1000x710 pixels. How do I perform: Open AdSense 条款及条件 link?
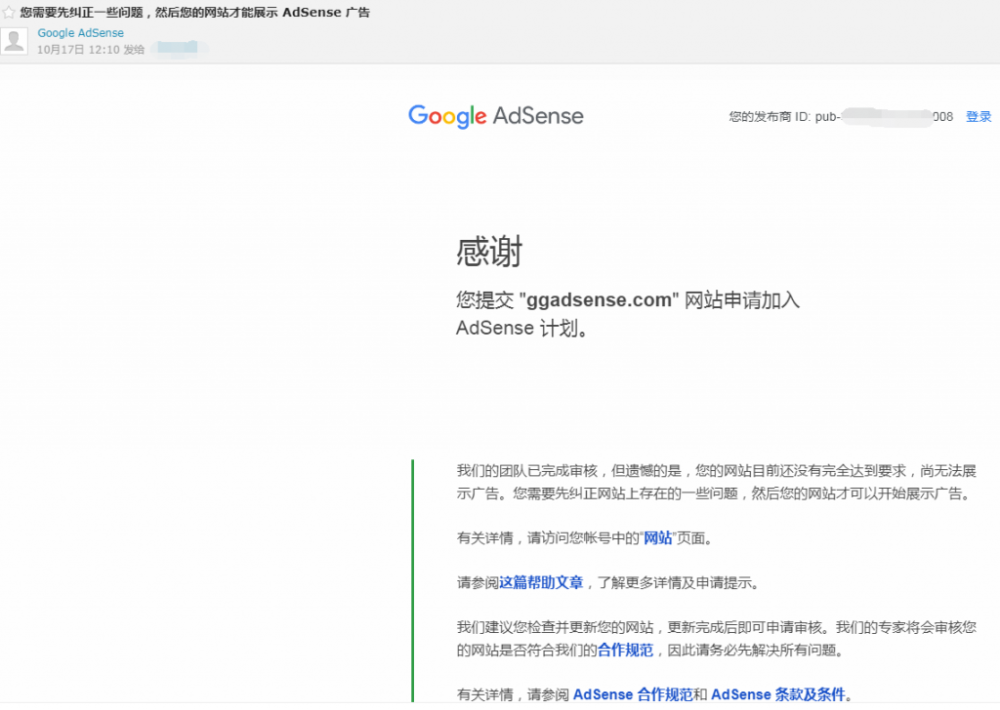[778, 694]
